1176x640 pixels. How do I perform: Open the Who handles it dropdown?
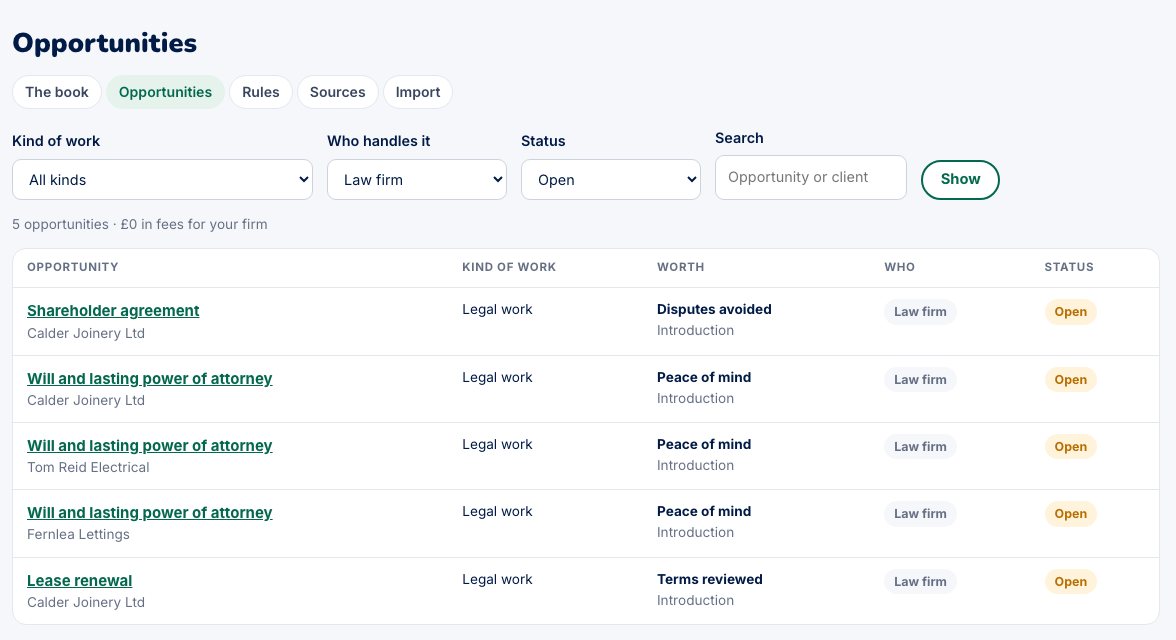click(417, 179)
